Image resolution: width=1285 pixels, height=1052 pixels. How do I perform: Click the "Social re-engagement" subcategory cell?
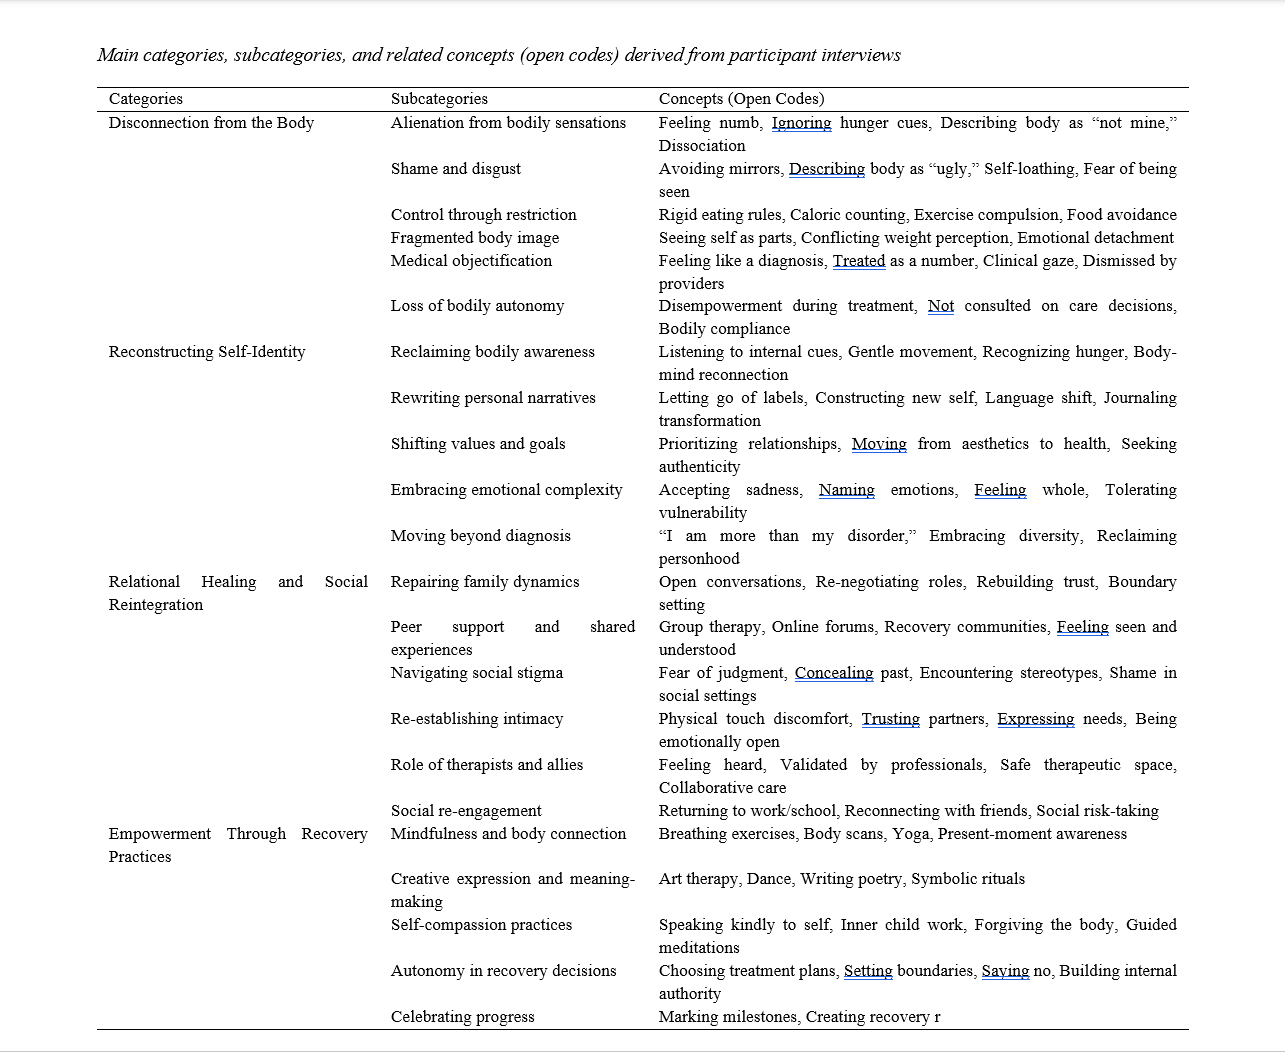point(466,811)
